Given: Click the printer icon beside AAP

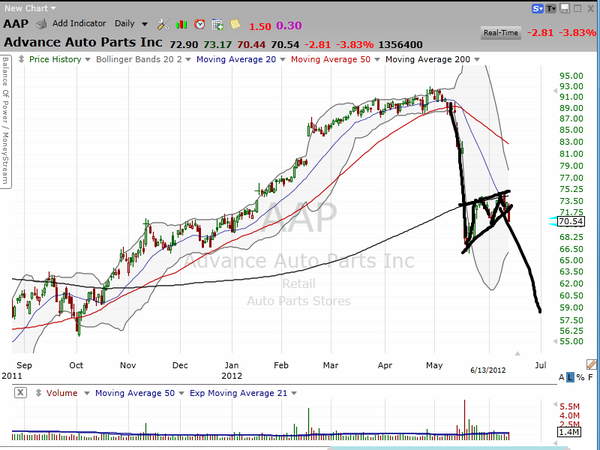Looking at the screenshot, I should (41, 24).
